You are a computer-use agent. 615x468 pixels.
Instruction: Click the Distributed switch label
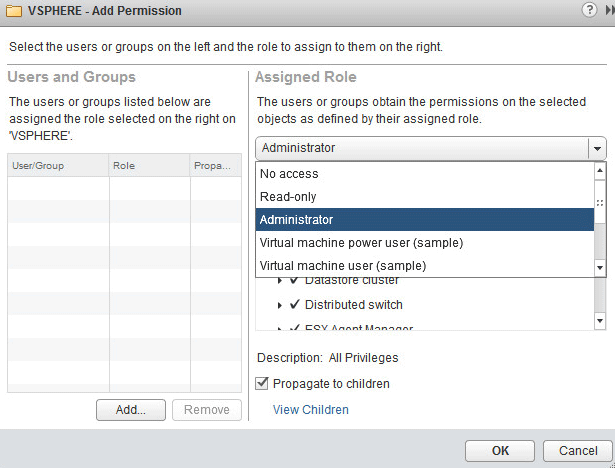tap(354, 305)
